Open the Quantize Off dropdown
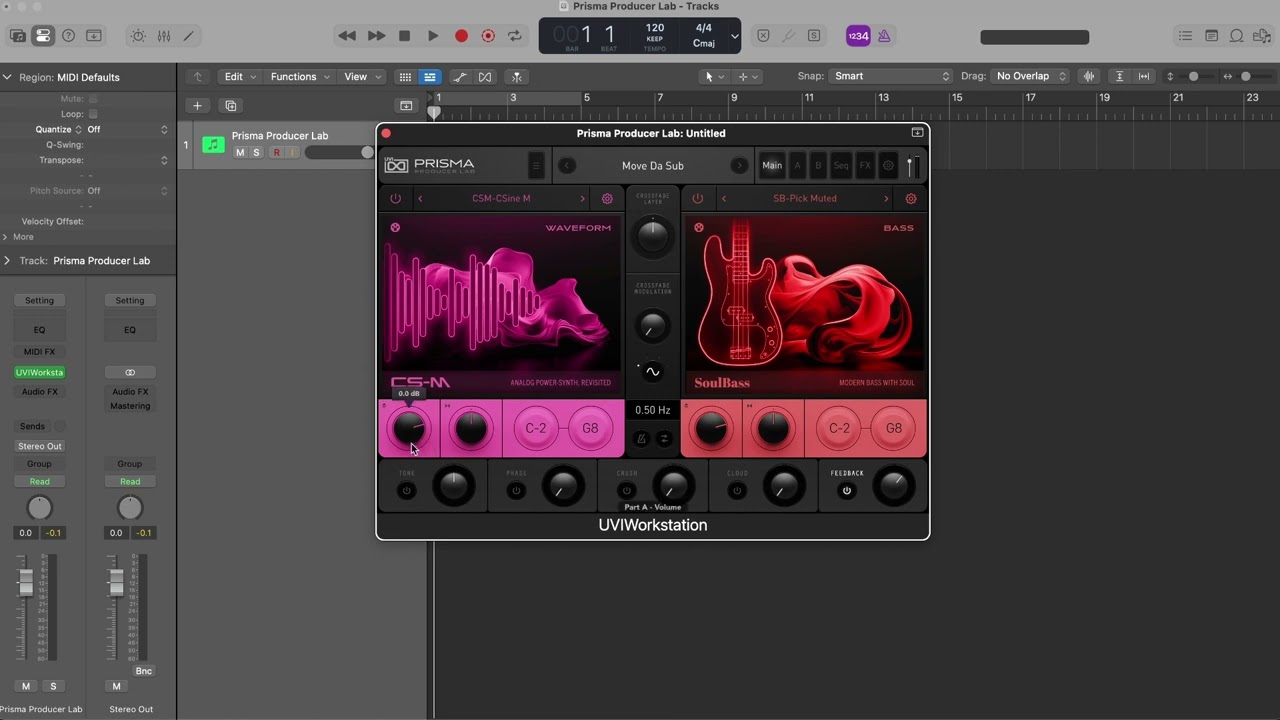Screen dimensions: 1280x720 point(128,130)
